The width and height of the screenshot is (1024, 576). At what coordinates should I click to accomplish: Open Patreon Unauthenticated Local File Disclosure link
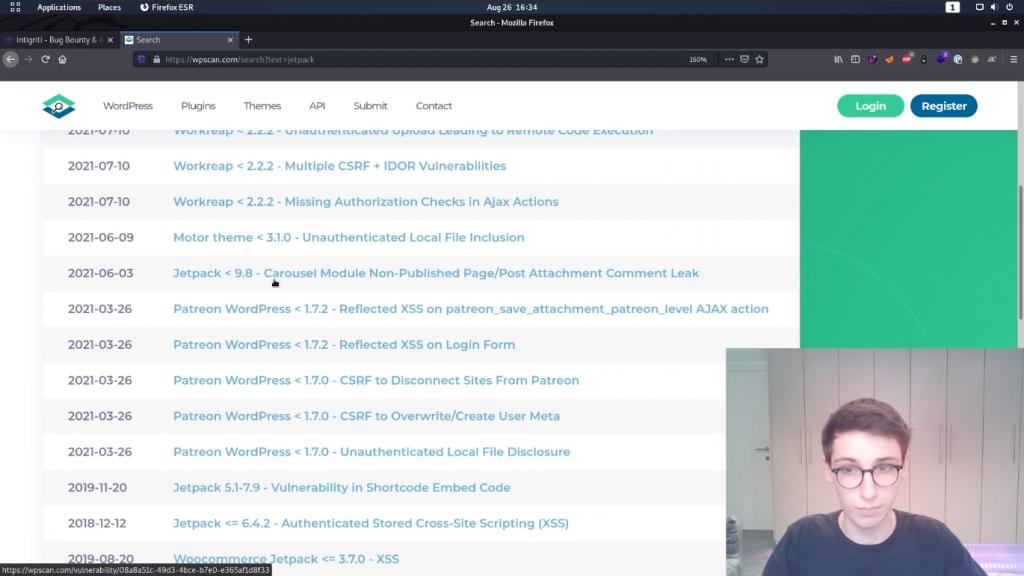(x=371, y=452)
